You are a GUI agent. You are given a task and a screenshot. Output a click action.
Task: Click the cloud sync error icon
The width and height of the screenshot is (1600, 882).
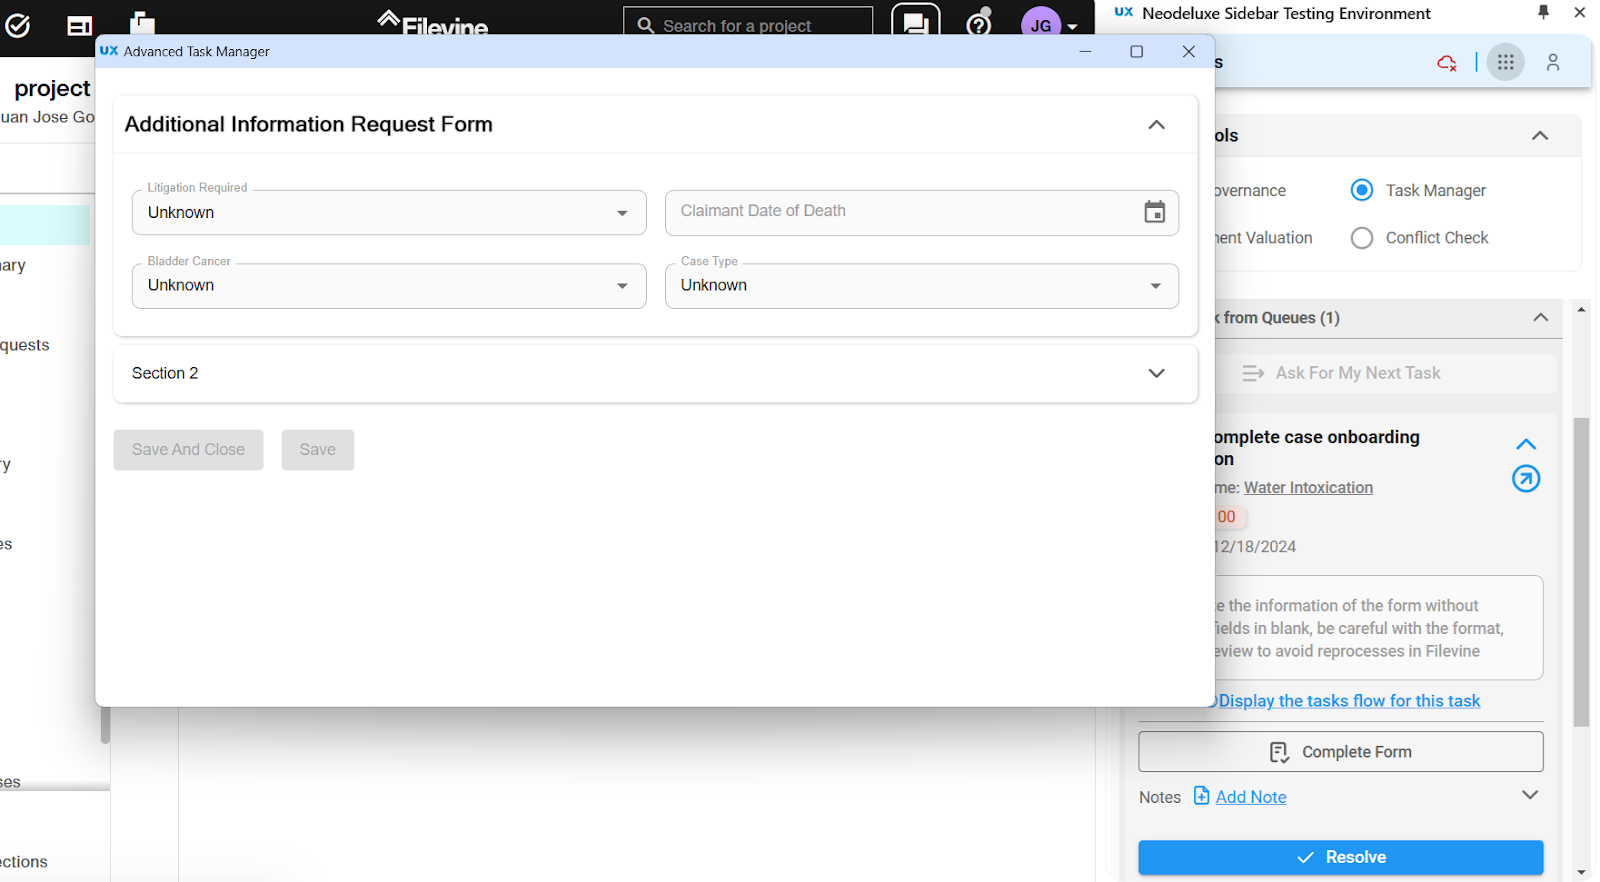(x=1446, y=63)
